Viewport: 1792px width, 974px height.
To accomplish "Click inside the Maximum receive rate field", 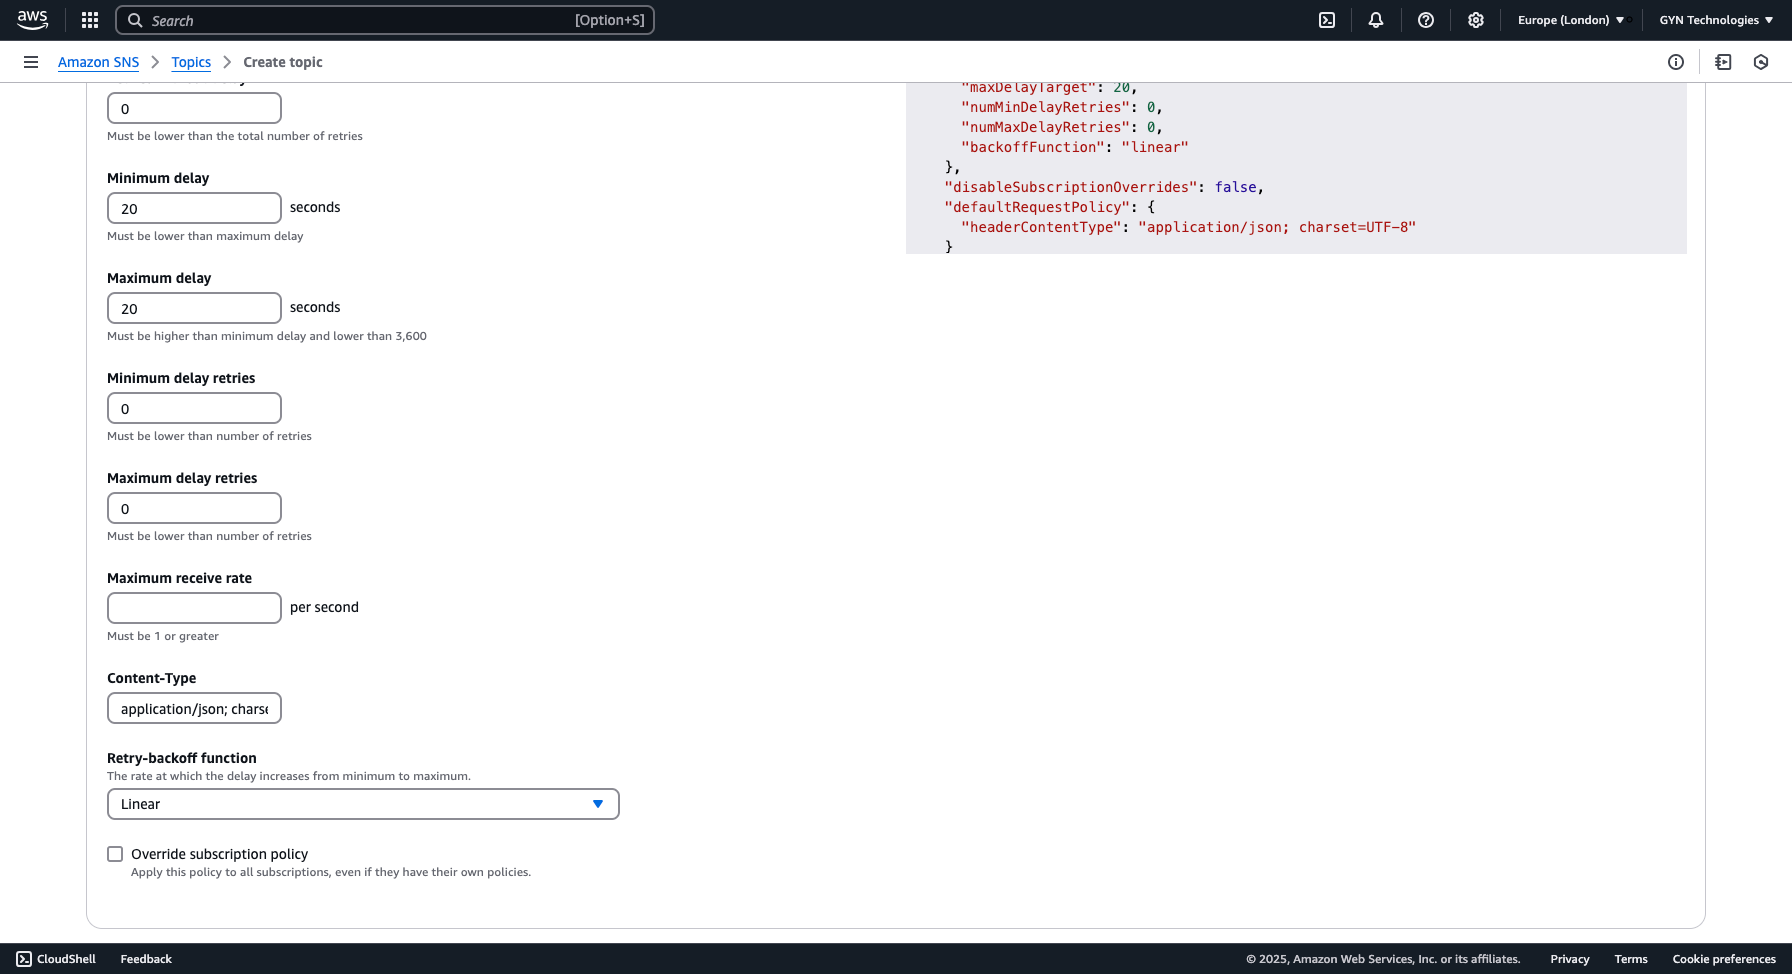I will [x=194, y=607].
